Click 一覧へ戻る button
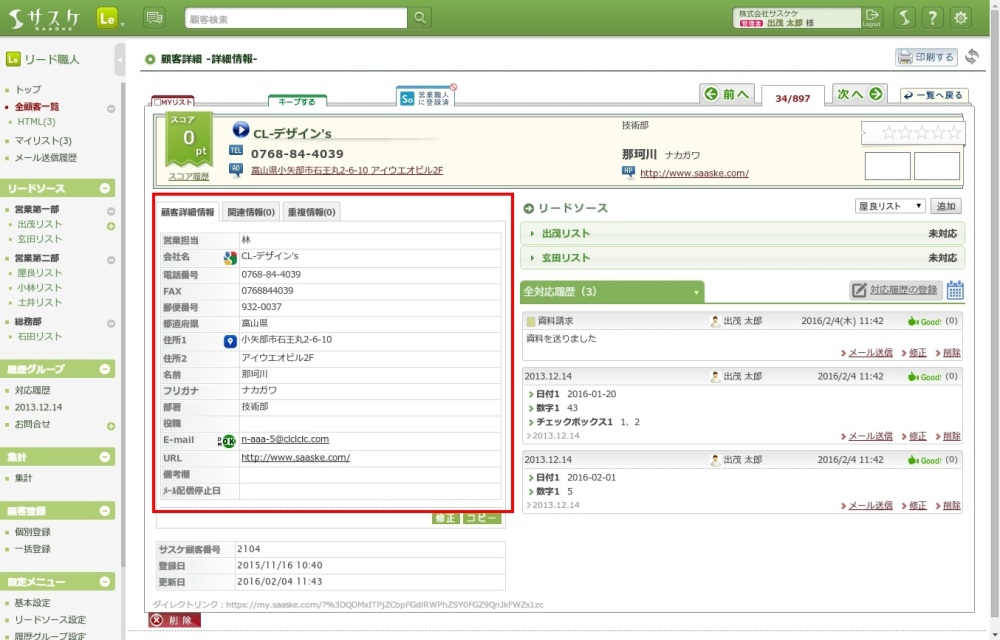 pyautogui.click(x=934, y=96)
